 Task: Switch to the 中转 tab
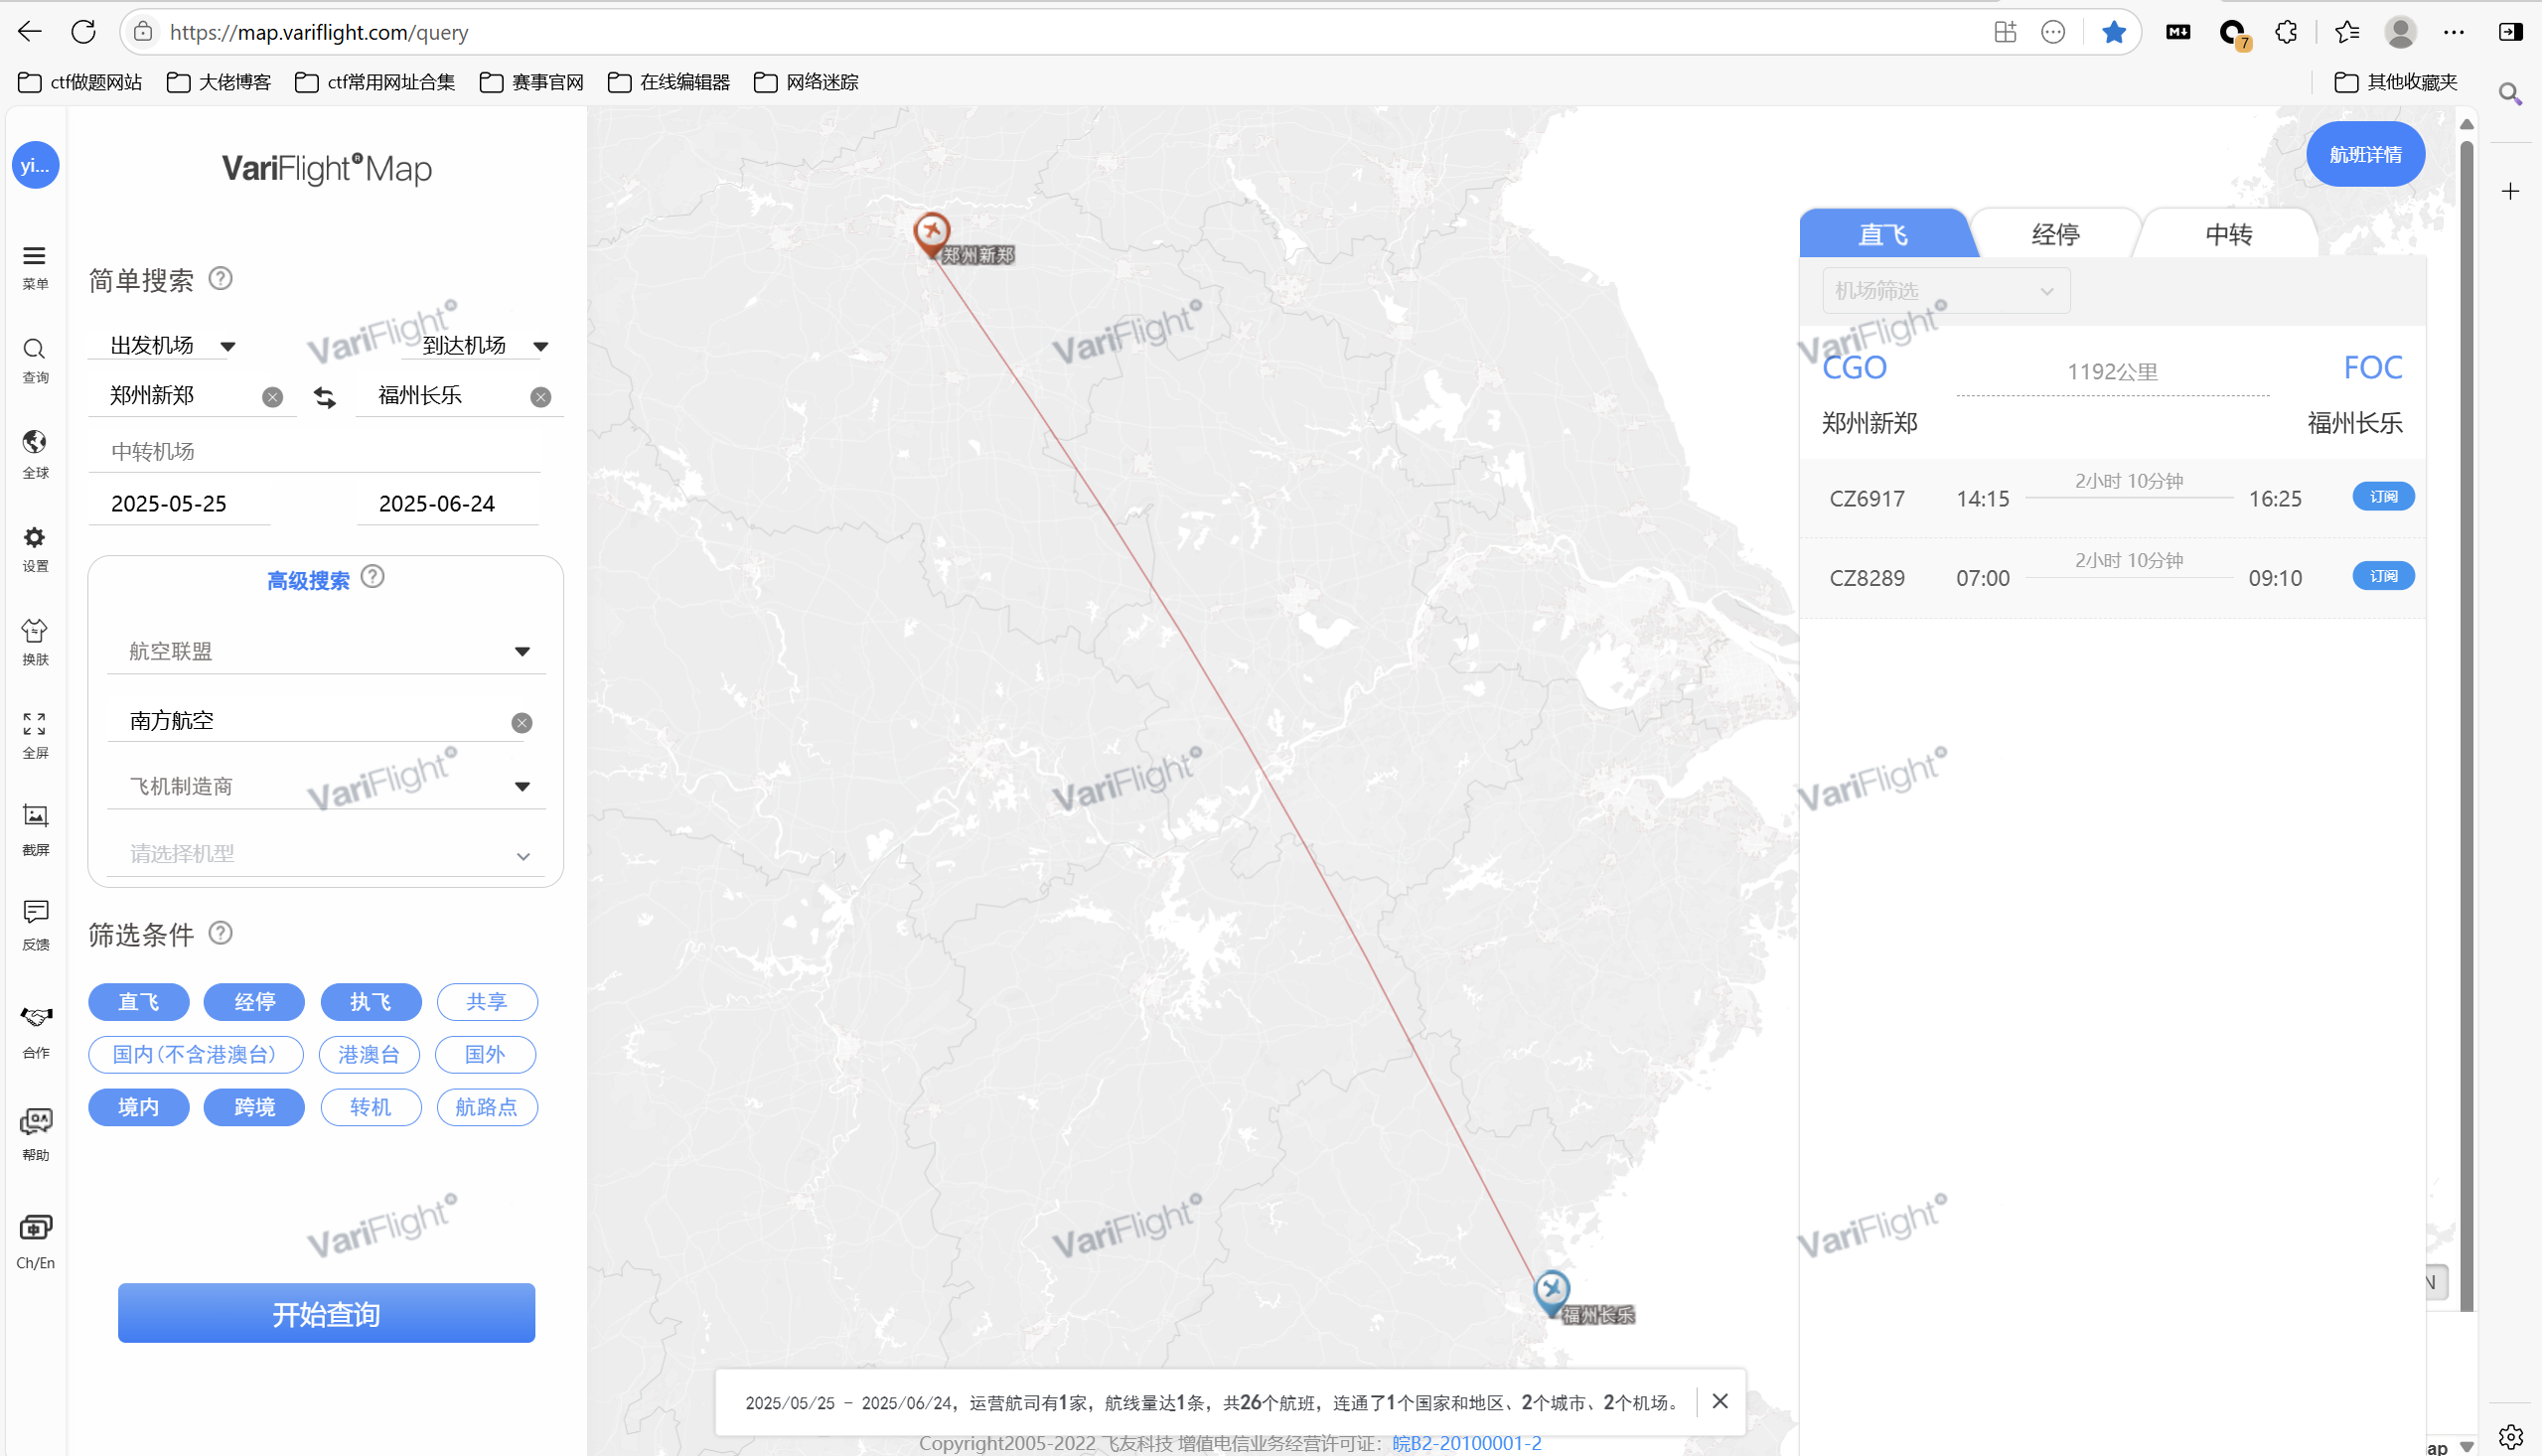tap(2229, 235)
